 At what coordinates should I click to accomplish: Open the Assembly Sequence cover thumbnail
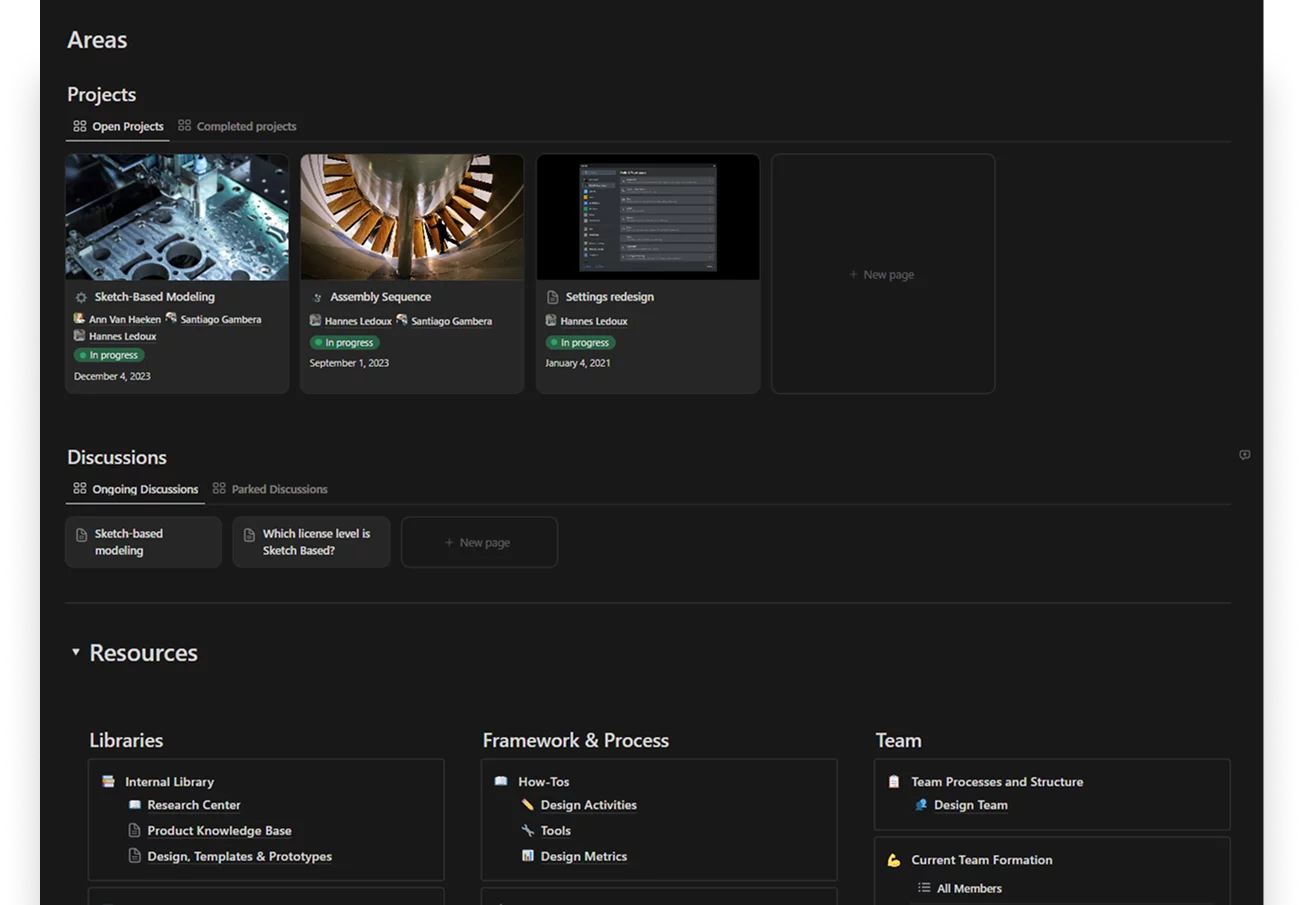[412, 217]
